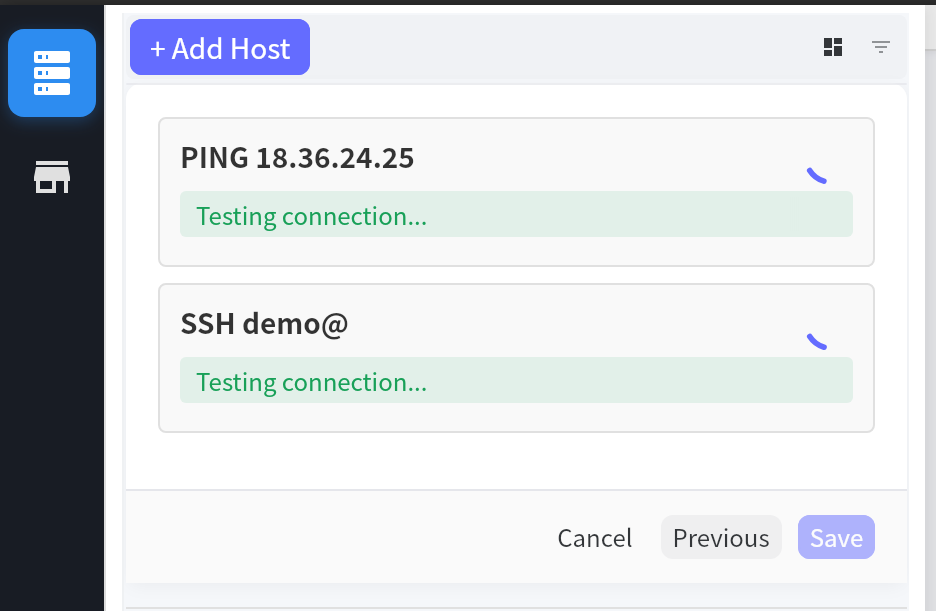Click the PING 18.36.24.25 title text

[x=297, y=157]
